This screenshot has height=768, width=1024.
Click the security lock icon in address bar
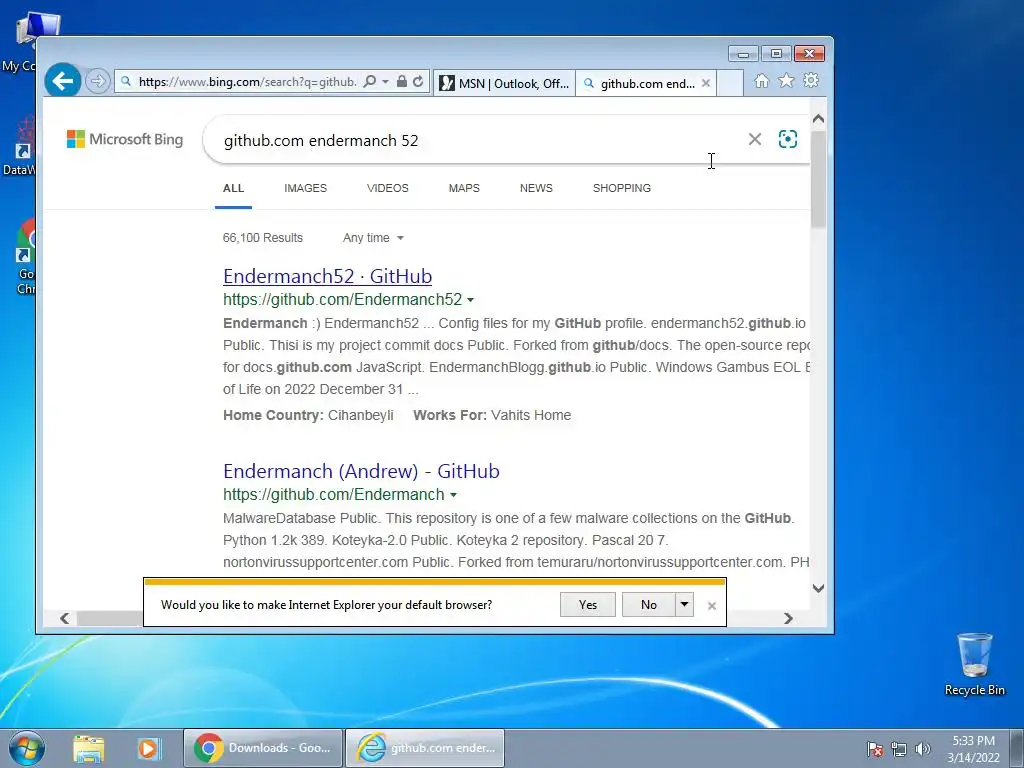click(402, 82)
